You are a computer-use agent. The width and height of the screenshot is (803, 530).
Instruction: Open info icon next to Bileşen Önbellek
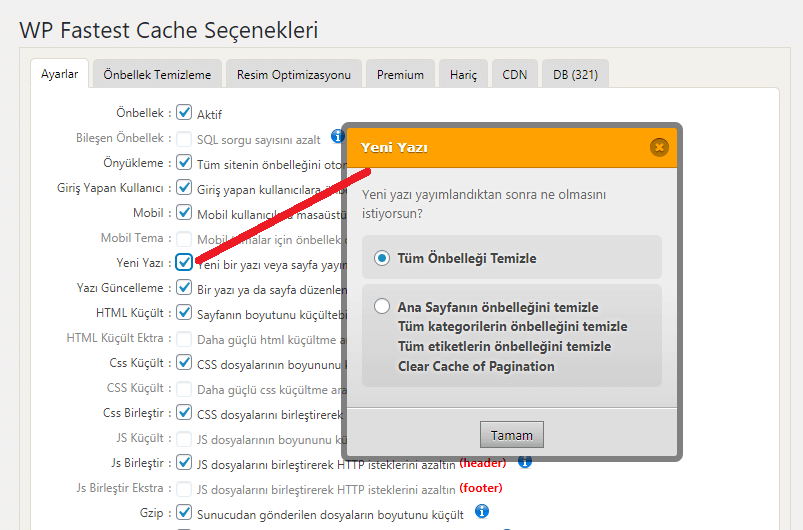pyautogui.click(x=337, y=136)
